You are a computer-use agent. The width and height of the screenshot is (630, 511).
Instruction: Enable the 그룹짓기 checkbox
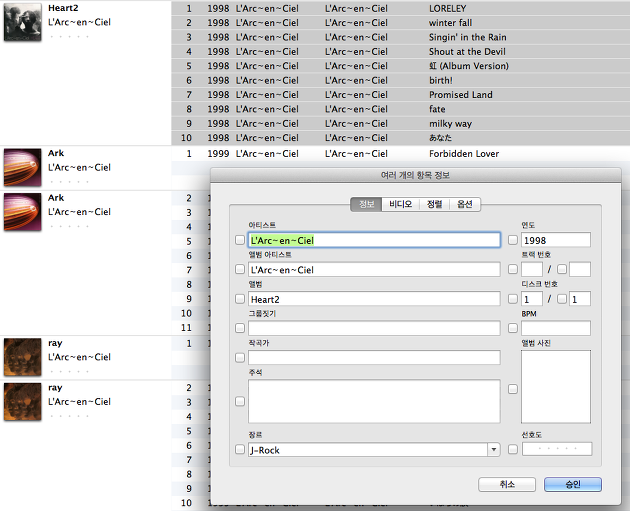point(240,328)
